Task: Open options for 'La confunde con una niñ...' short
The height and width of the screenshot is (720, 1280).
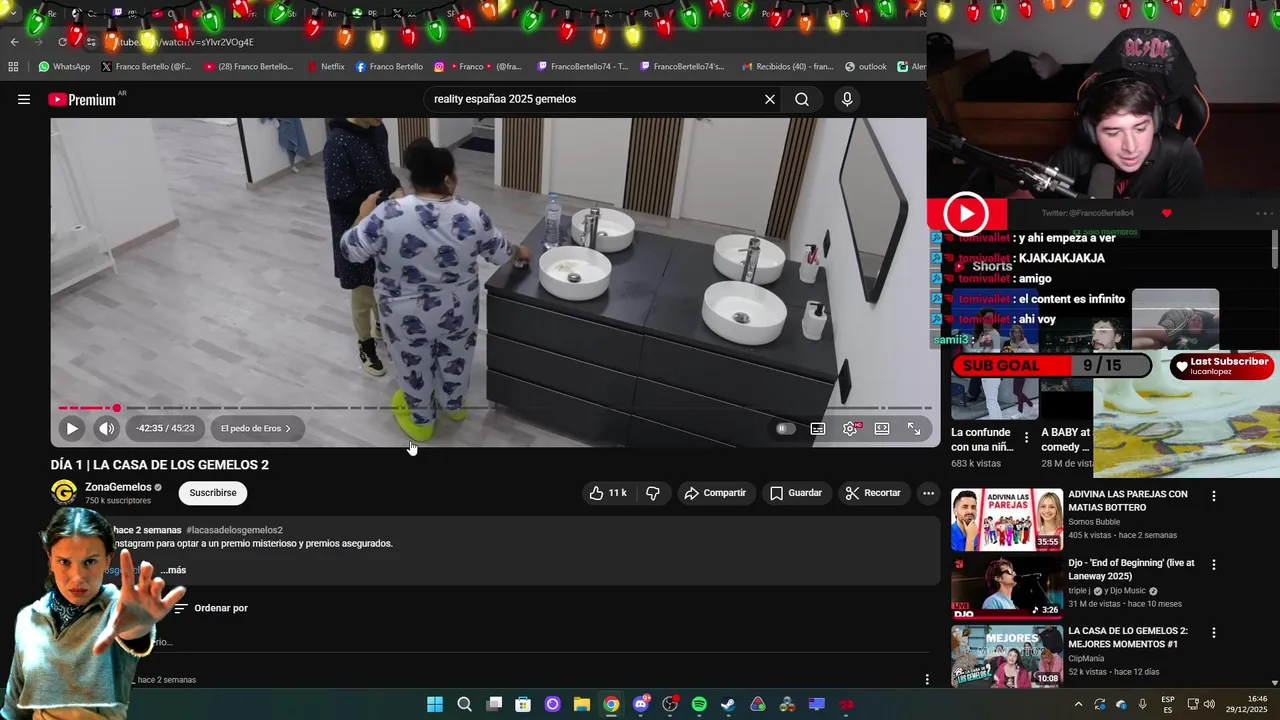Action: click(1026, 437)
